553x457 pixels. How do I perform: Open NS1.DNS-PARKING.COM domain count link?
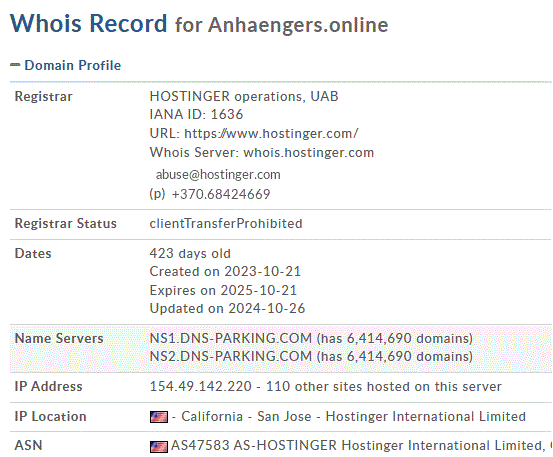[x=395, y=338]
